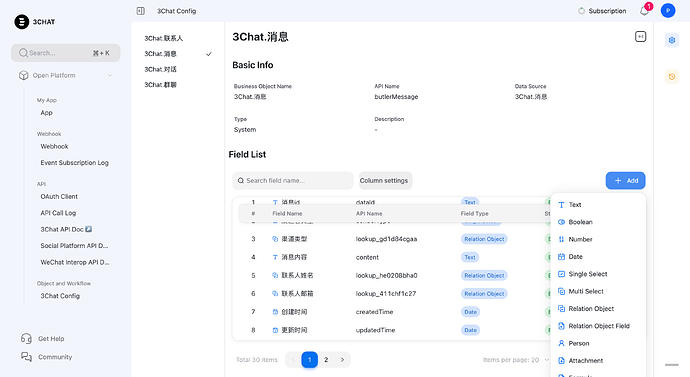Image resolution: width=690 pixels, height=377 pixels.
Task: Click the Single Select icon in dropdown
Action: (x=561, y=274)
